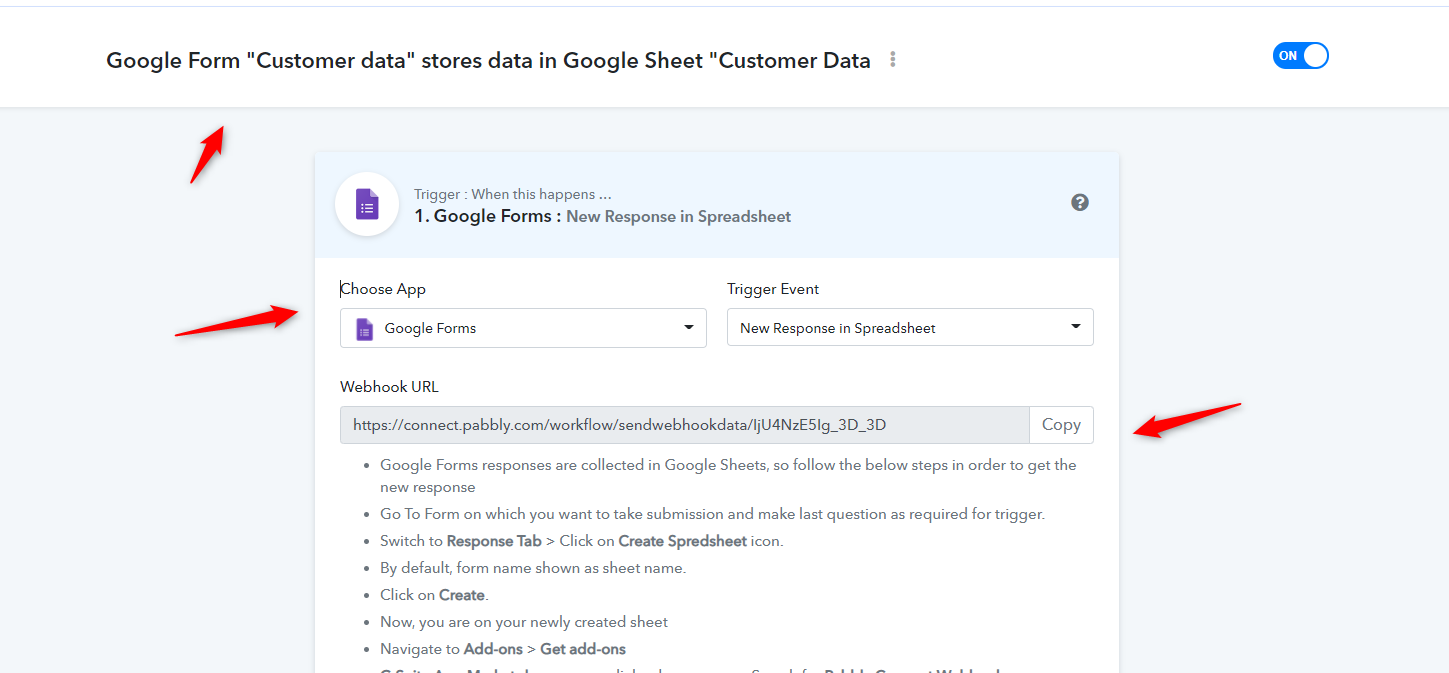Click instruction 'By default, form name shown as sheet name.'
This screenshot has height=673, width=1449.
click(x=533, y=568)
